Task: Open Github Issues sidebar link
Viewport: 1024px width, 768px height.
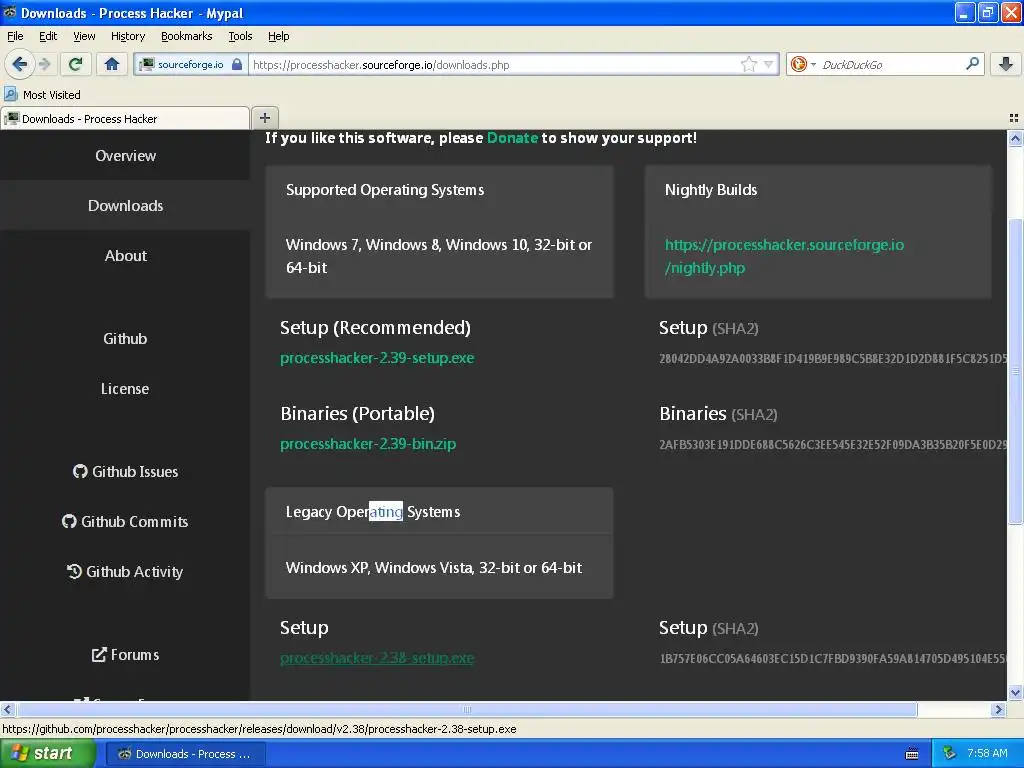Action: 125,472
